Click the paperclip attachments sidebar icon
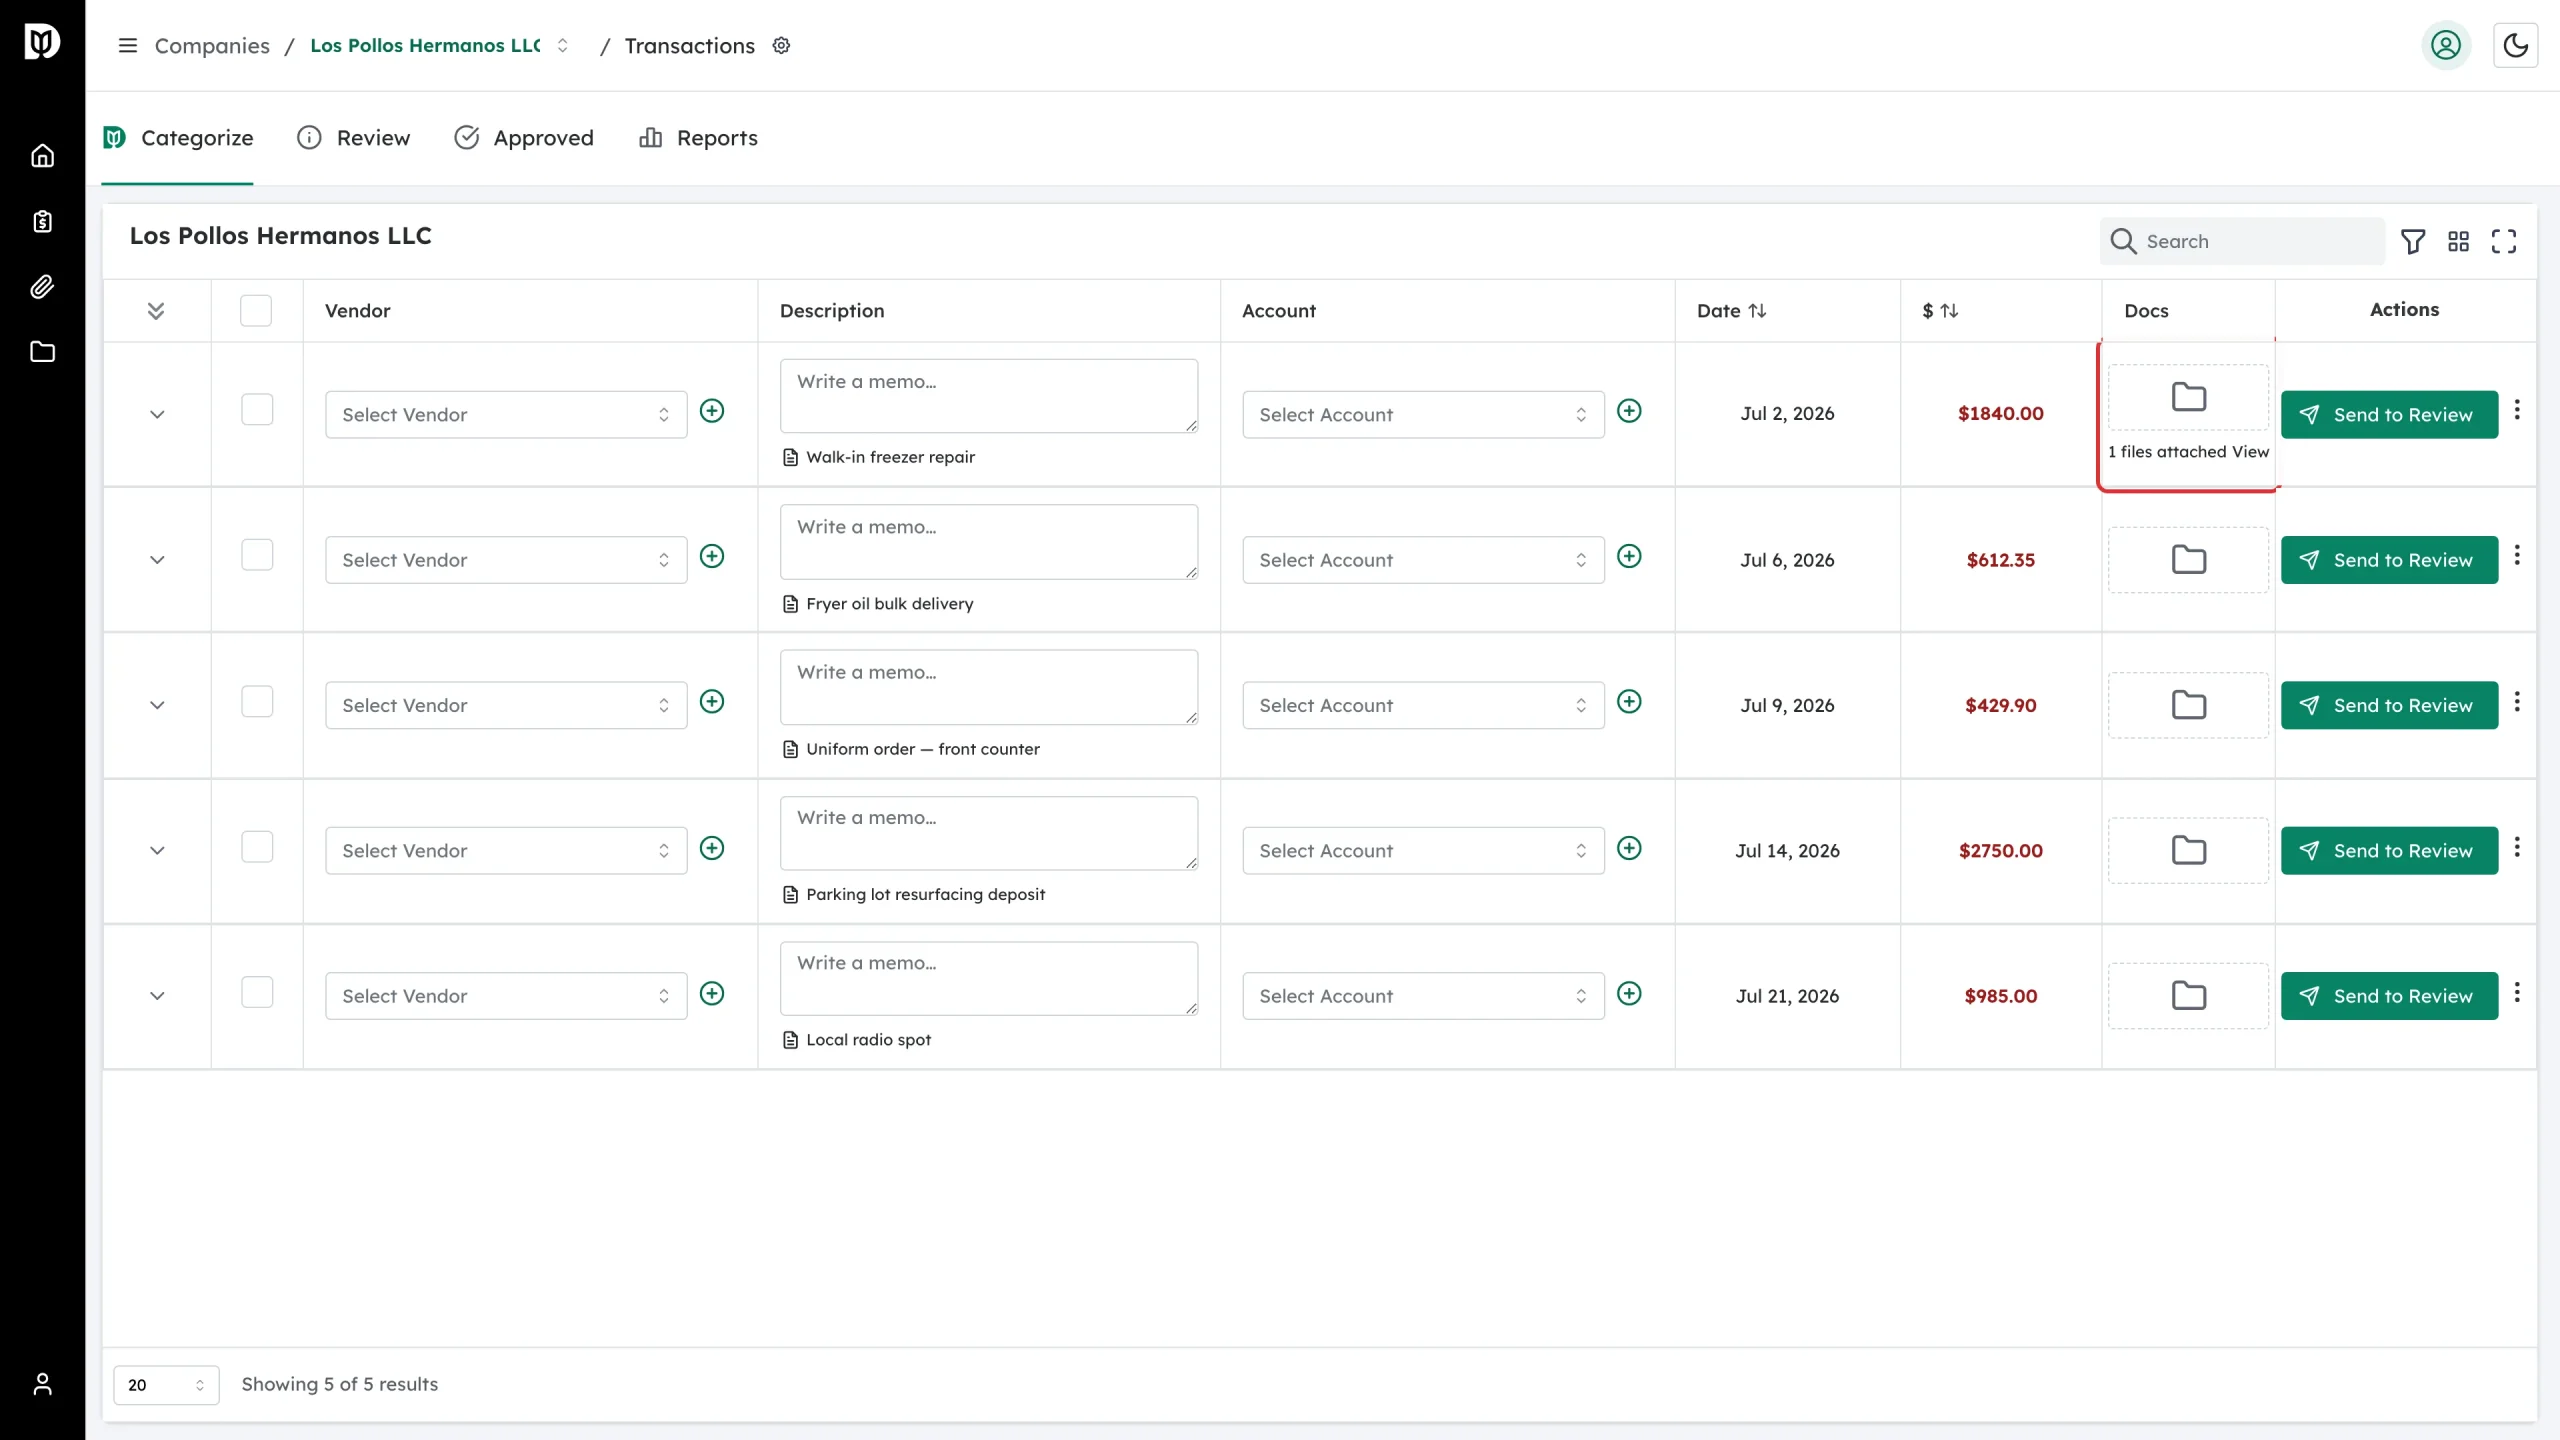 [x=42, y=287]
